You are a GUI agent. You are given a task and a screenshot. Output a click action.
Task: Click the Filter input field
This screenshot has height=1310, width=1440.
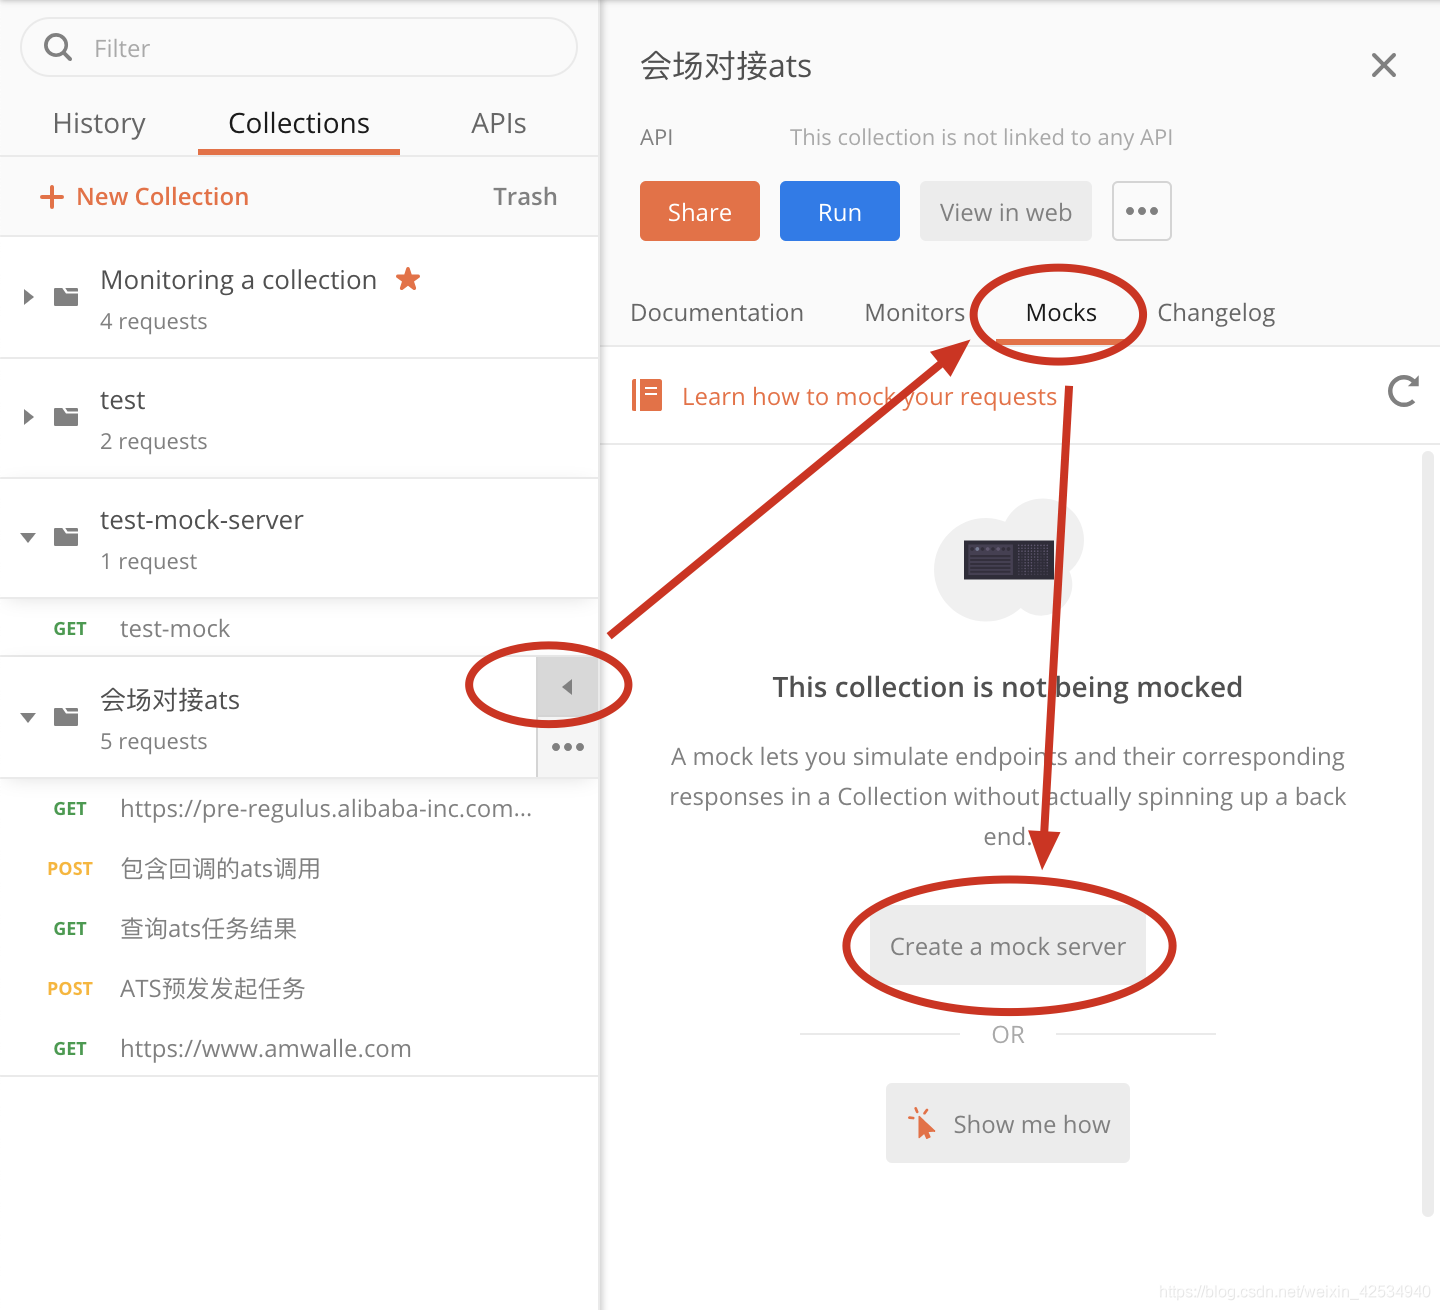[299, 47]
